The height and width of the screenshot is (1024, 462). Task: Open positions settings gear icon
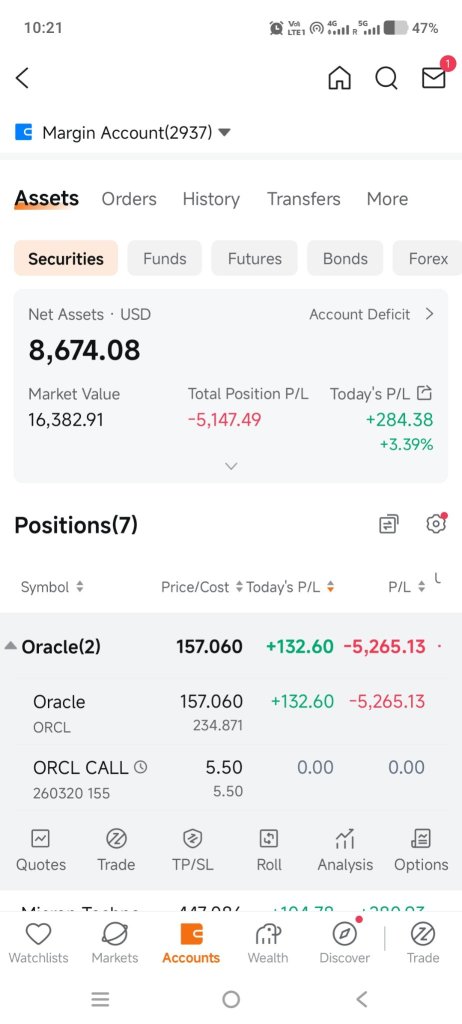click(435, 524)
